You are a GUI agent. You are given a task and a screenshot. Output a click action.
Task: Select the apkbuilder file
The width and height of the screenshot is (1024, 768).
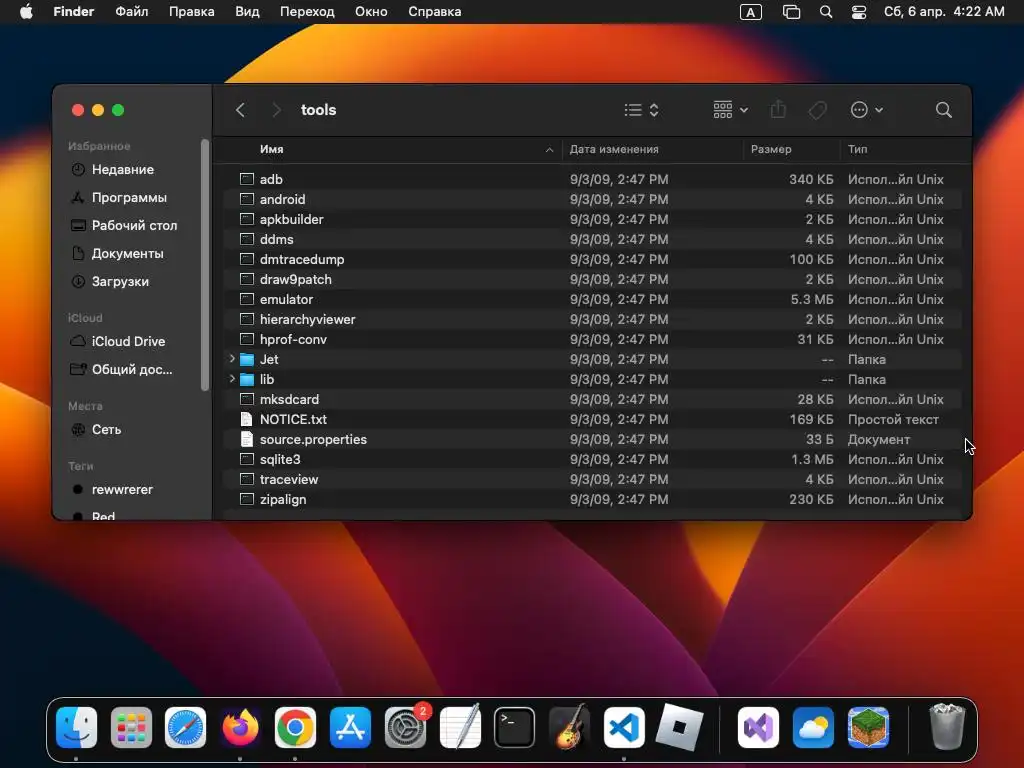(x=291, y=219)
